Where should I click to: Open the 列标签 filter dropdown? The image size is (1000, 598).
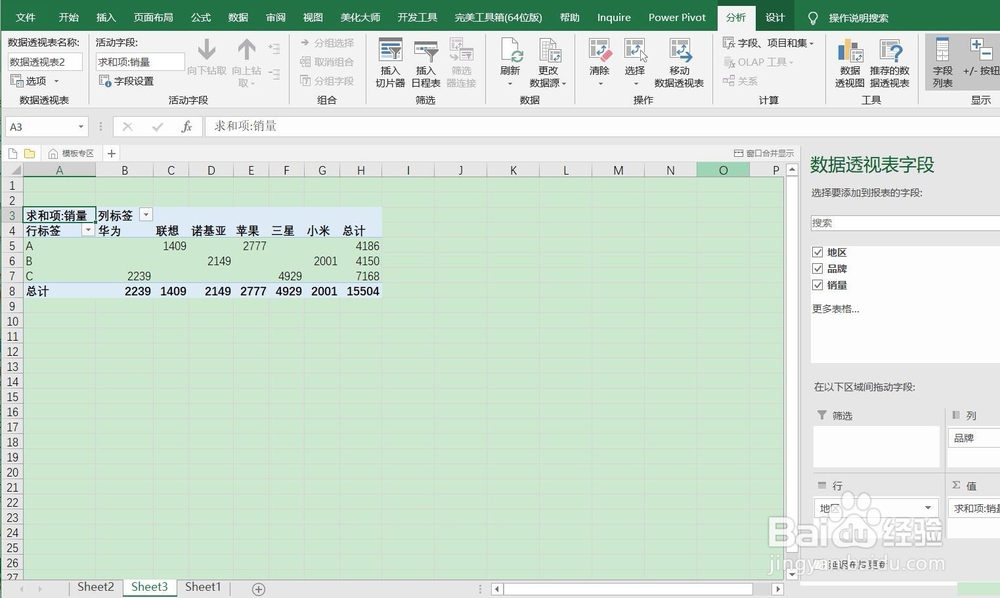pyautogui.click(x=145, y=214)
